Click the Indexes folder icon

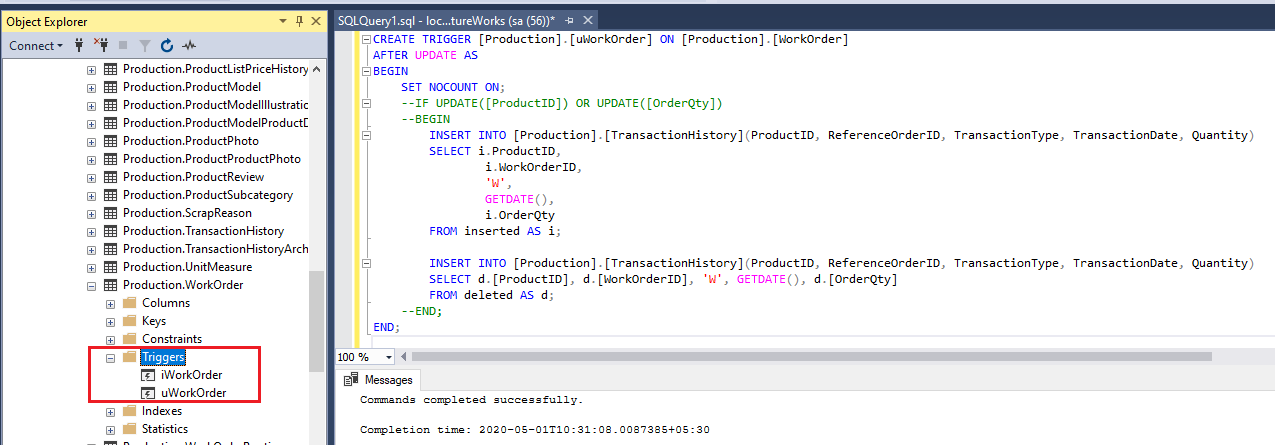[x=129, y=411]
